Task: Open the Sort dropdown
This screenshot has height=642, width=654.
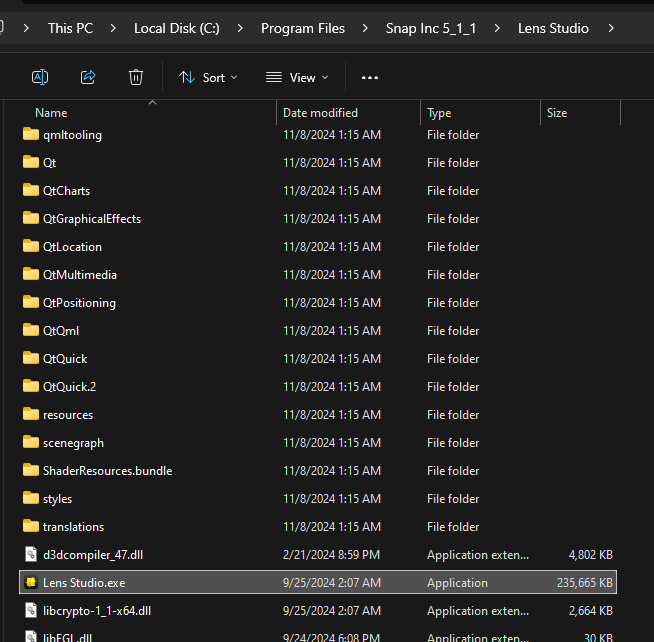Action: (x=208, y=78)
